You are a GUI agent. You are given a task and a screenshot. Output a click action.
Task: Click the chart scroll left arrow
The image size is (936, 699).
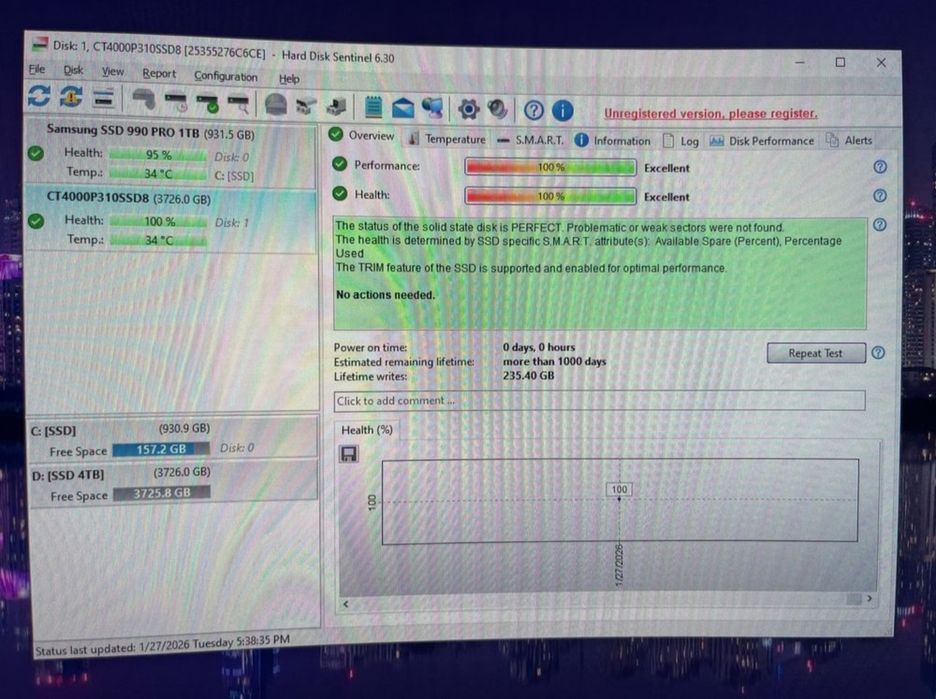[x=346, y=603]
